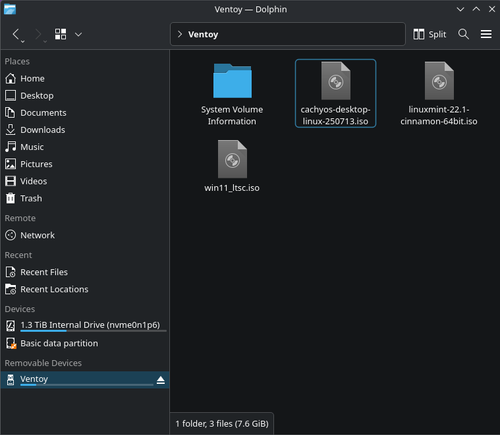This screenshot has height=435, width=500.
Task: Select the linuxmint-22.1-cinnamon-64bit.iso file
Action: 439,94
